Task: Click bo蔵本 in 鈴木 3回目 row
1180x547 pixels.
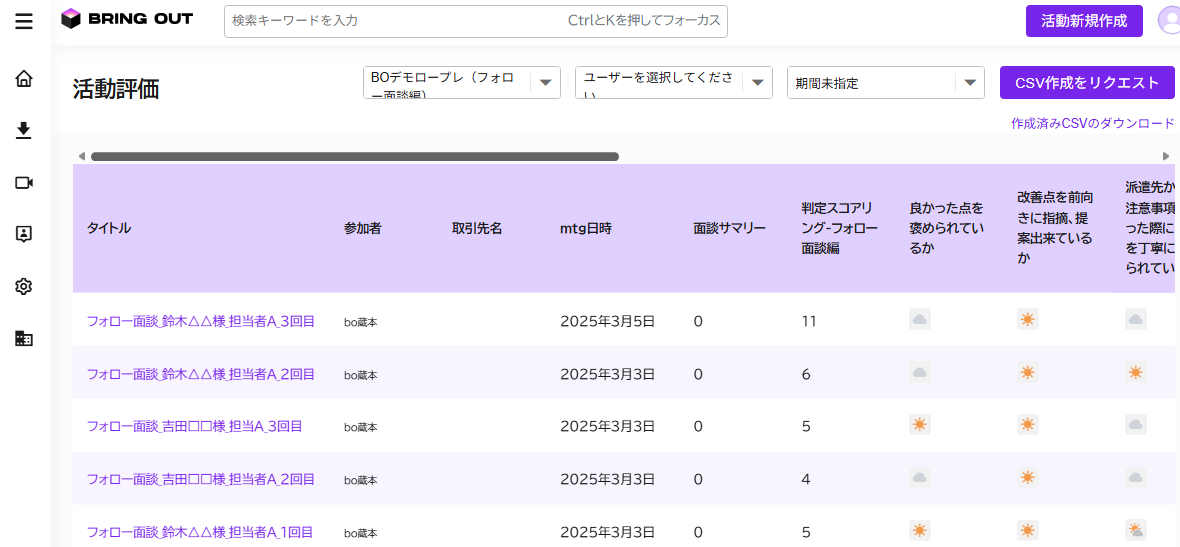Action: coord(360,322)
